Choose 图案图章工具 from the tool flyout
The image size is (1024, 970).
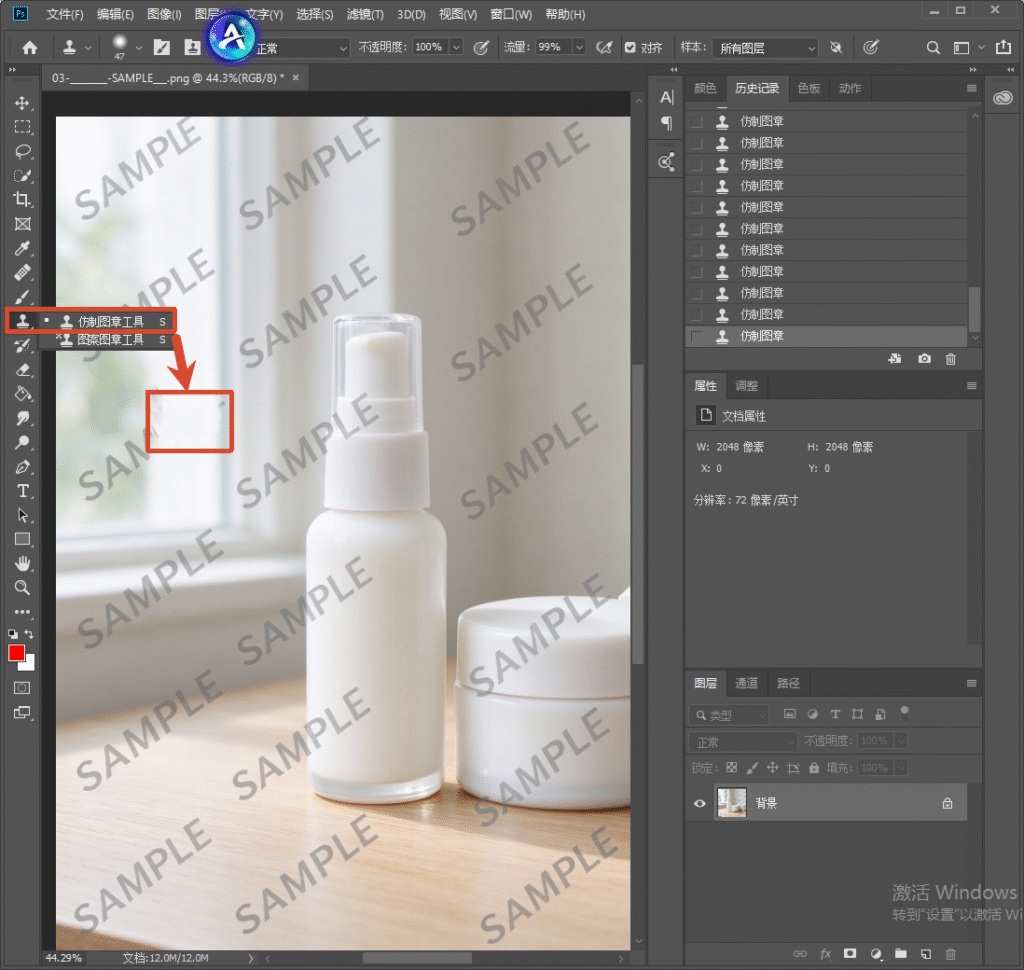click(108, 340)
